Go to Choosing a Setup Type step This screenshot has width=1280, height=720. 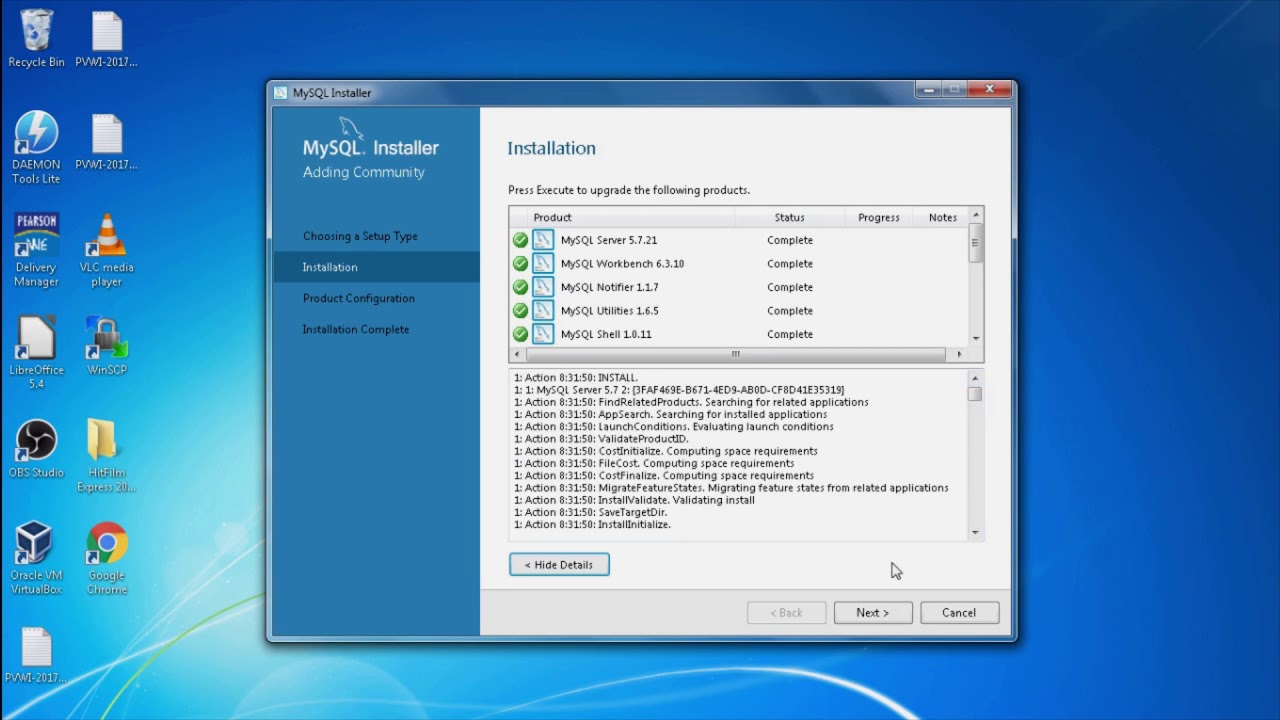[x=360, y=236]
